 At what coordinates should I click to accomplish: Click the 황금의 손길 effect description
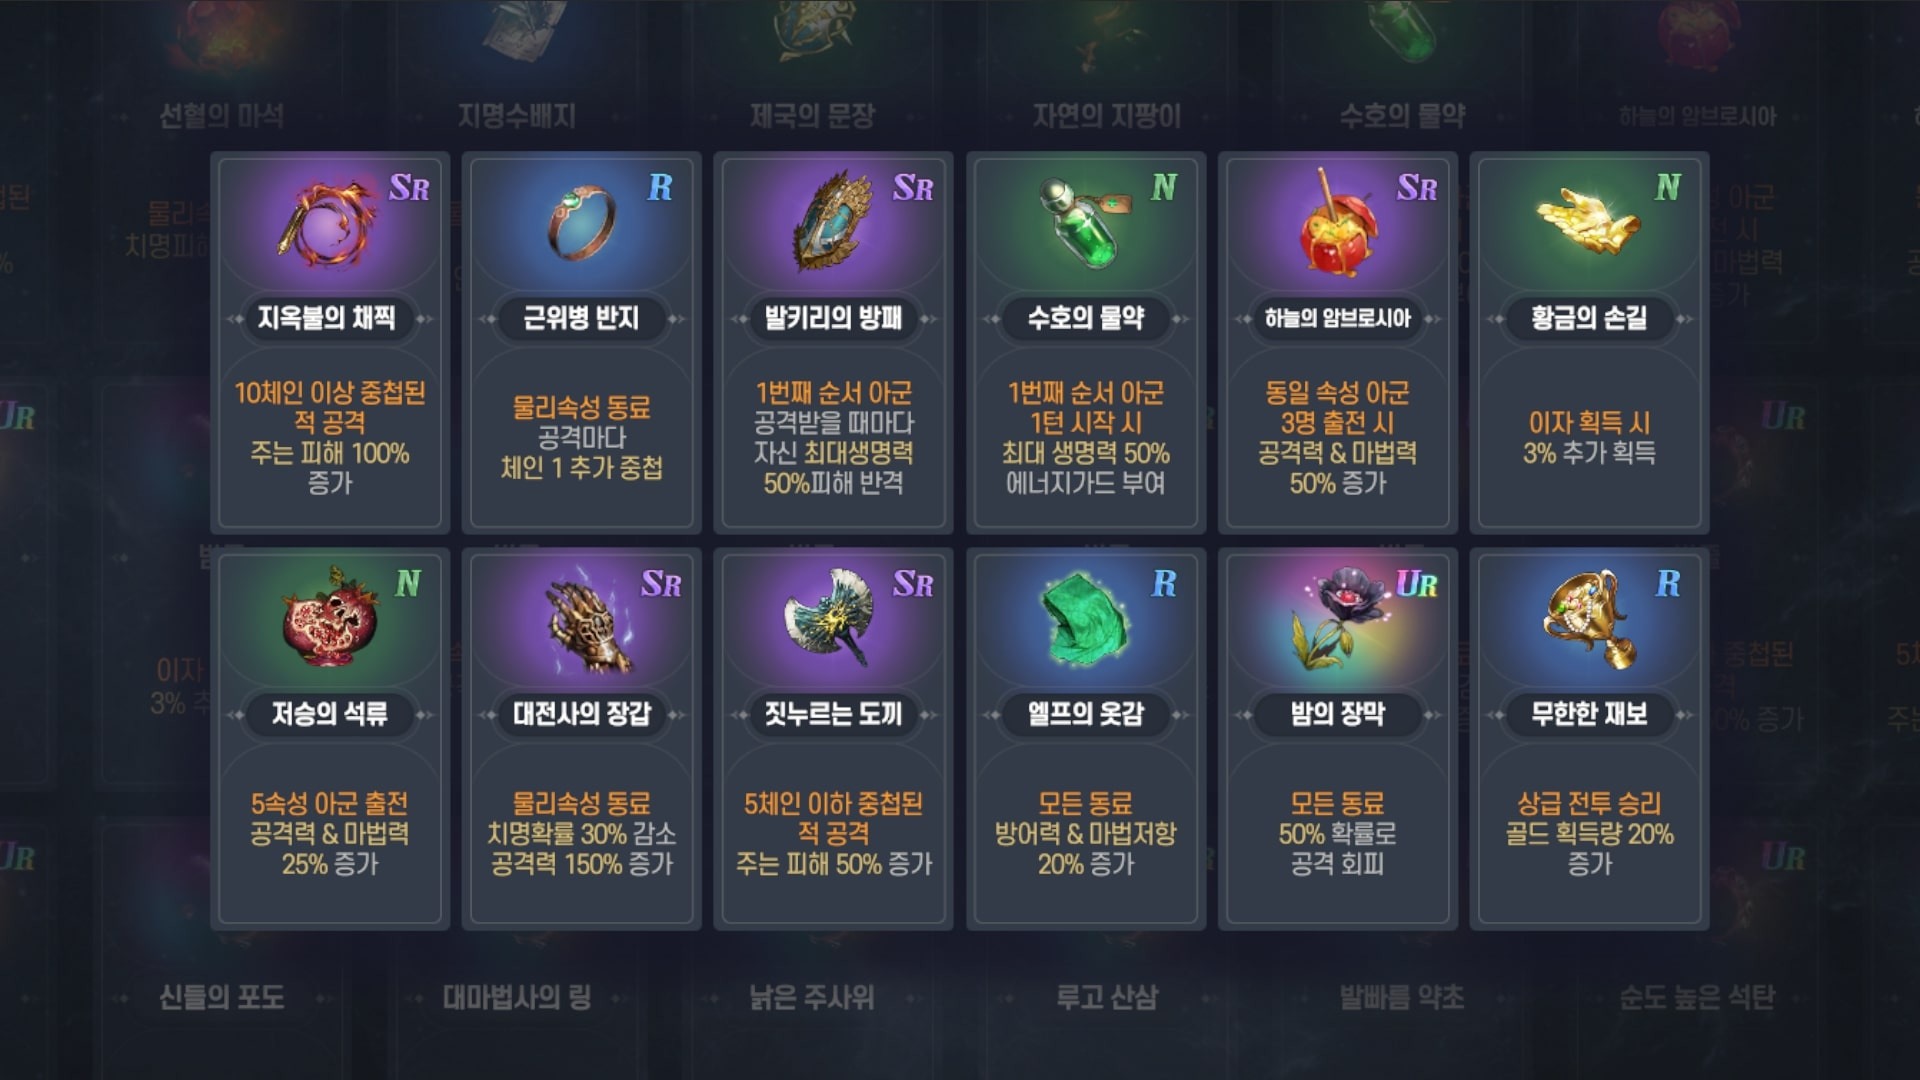(1589, 438)
